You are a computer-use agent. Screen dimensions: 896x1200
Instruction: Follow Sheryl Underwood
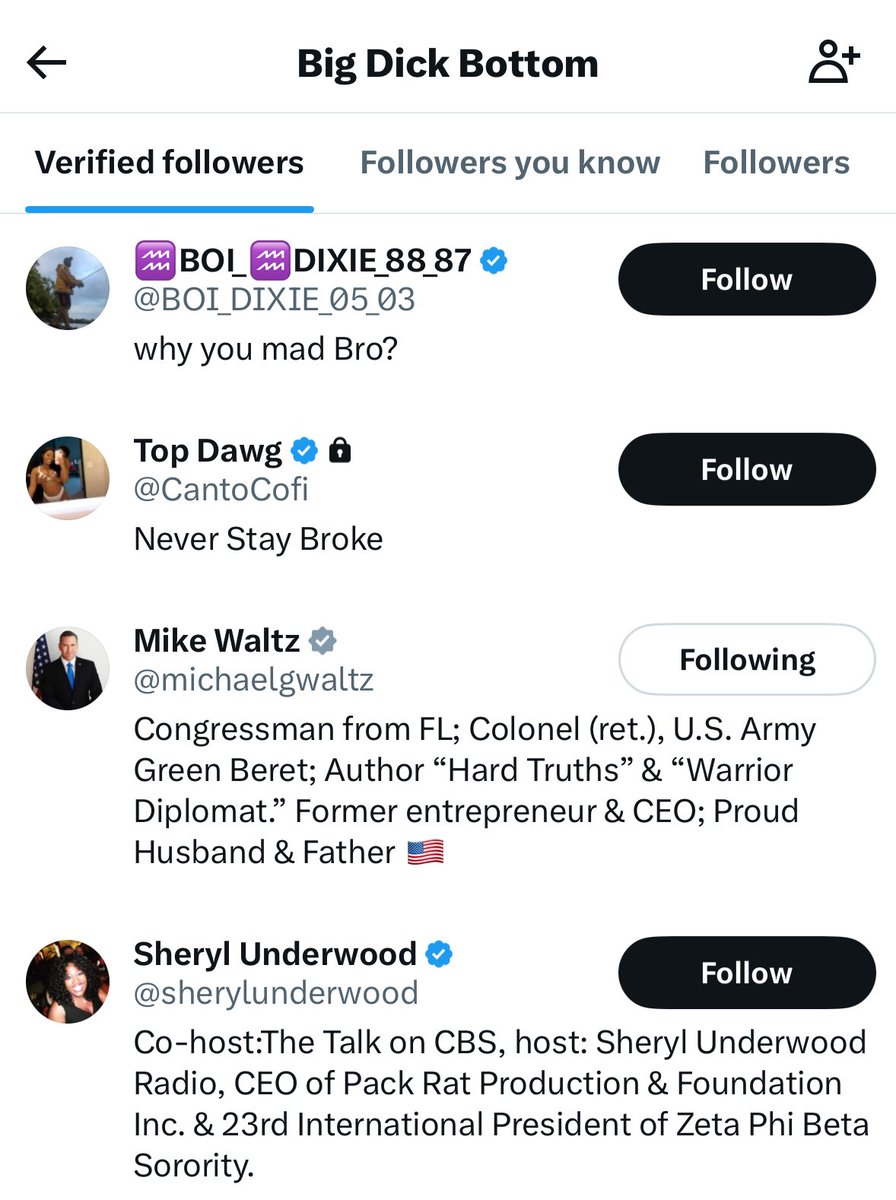click(x=746, y=973)
